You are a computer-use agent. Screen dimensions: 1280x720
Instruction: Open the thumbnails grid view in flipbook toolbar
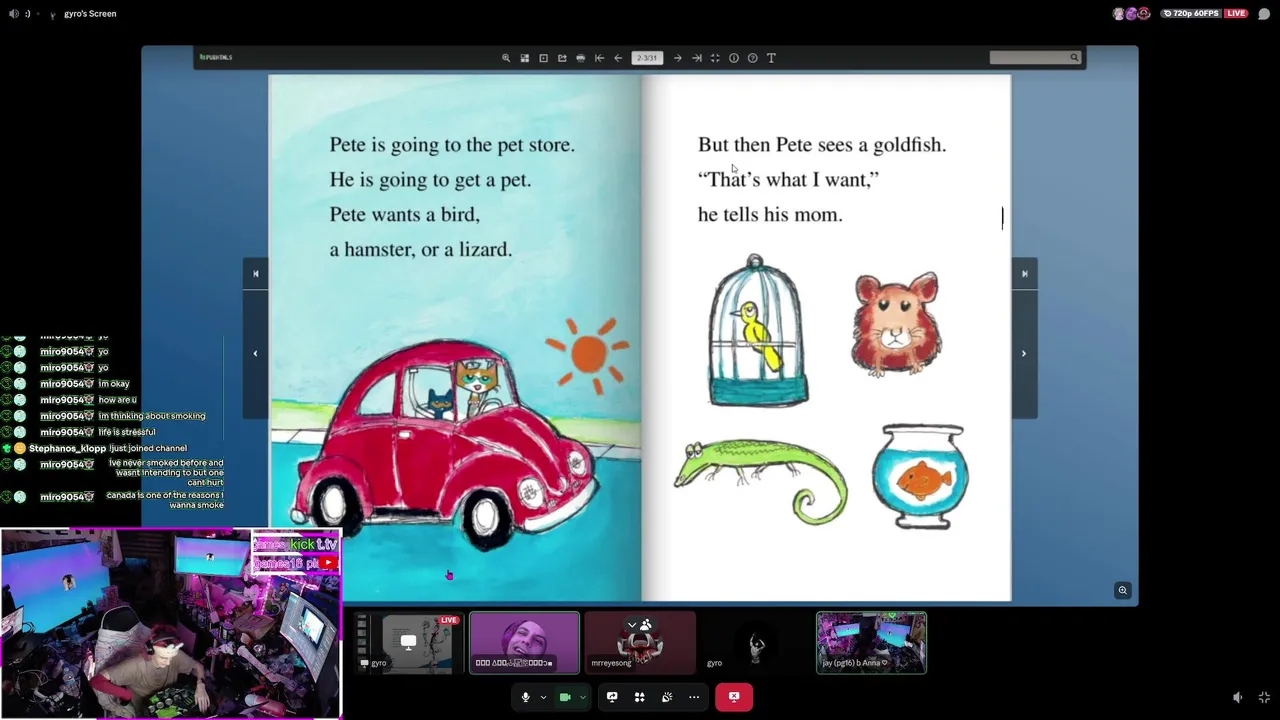pyautogui.click(x=524, y=58)
